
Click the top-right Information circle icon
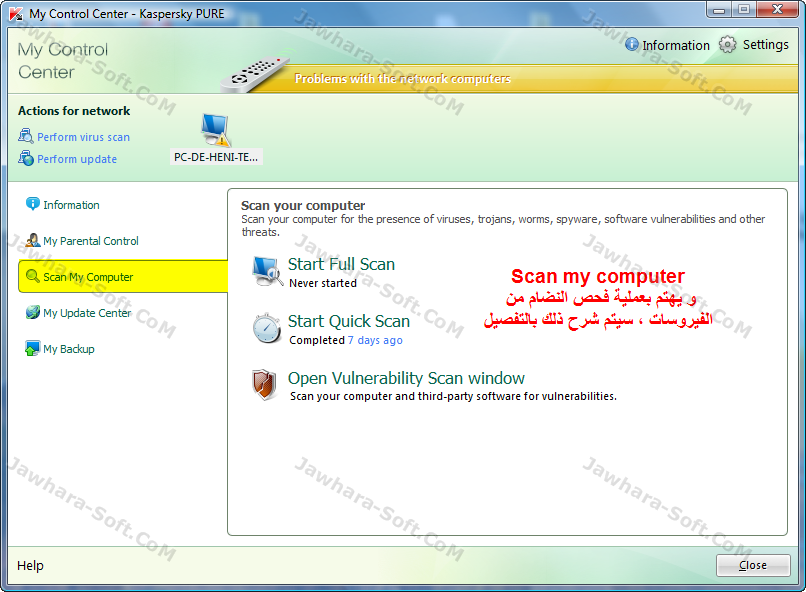tap(632, 45)
